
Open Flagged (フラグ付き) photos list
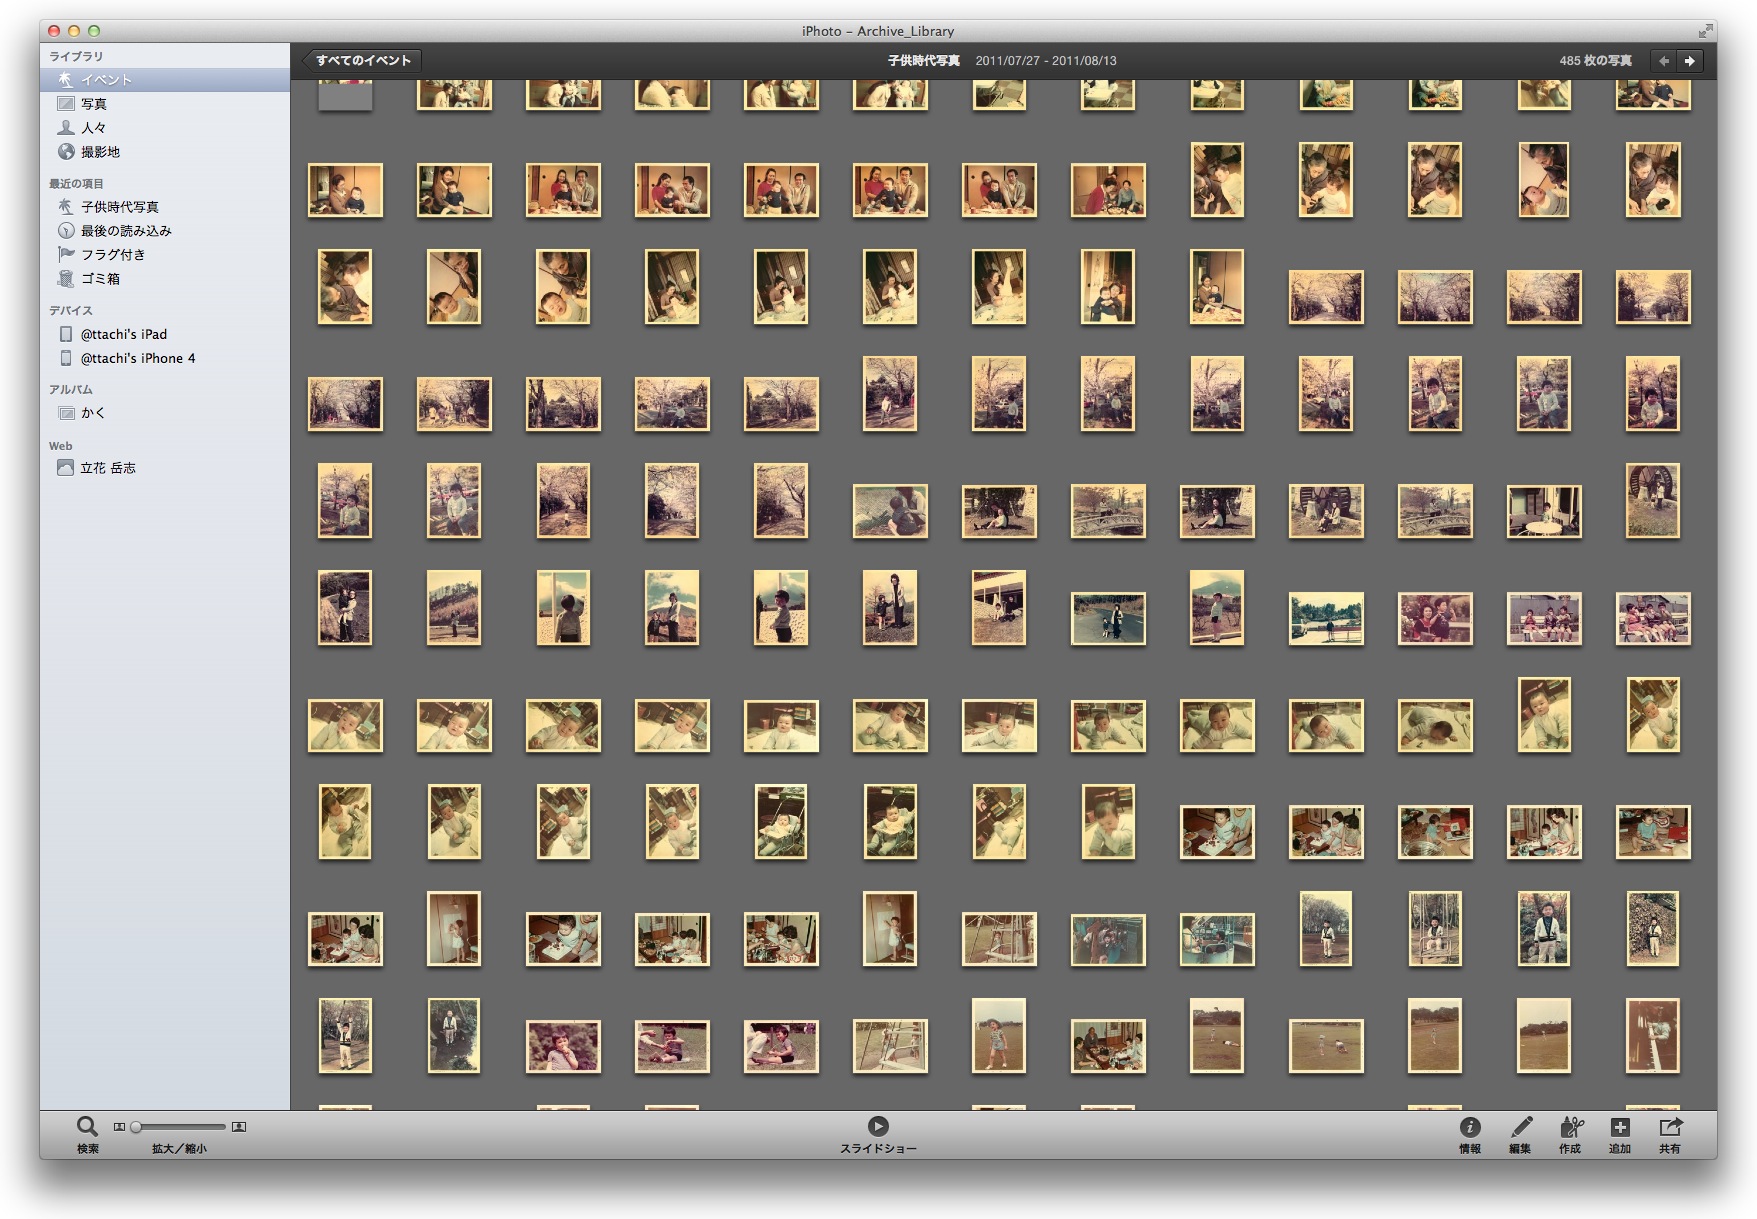pyautogui.click(x=112, y=255)
